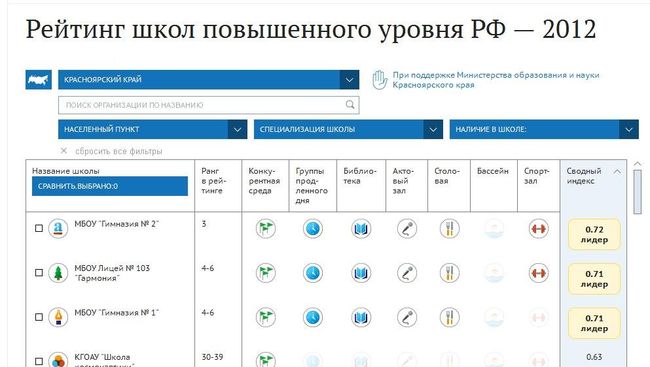
Task: Click the table vertical scrollbar thumb
Action: (x=638, y=192)
